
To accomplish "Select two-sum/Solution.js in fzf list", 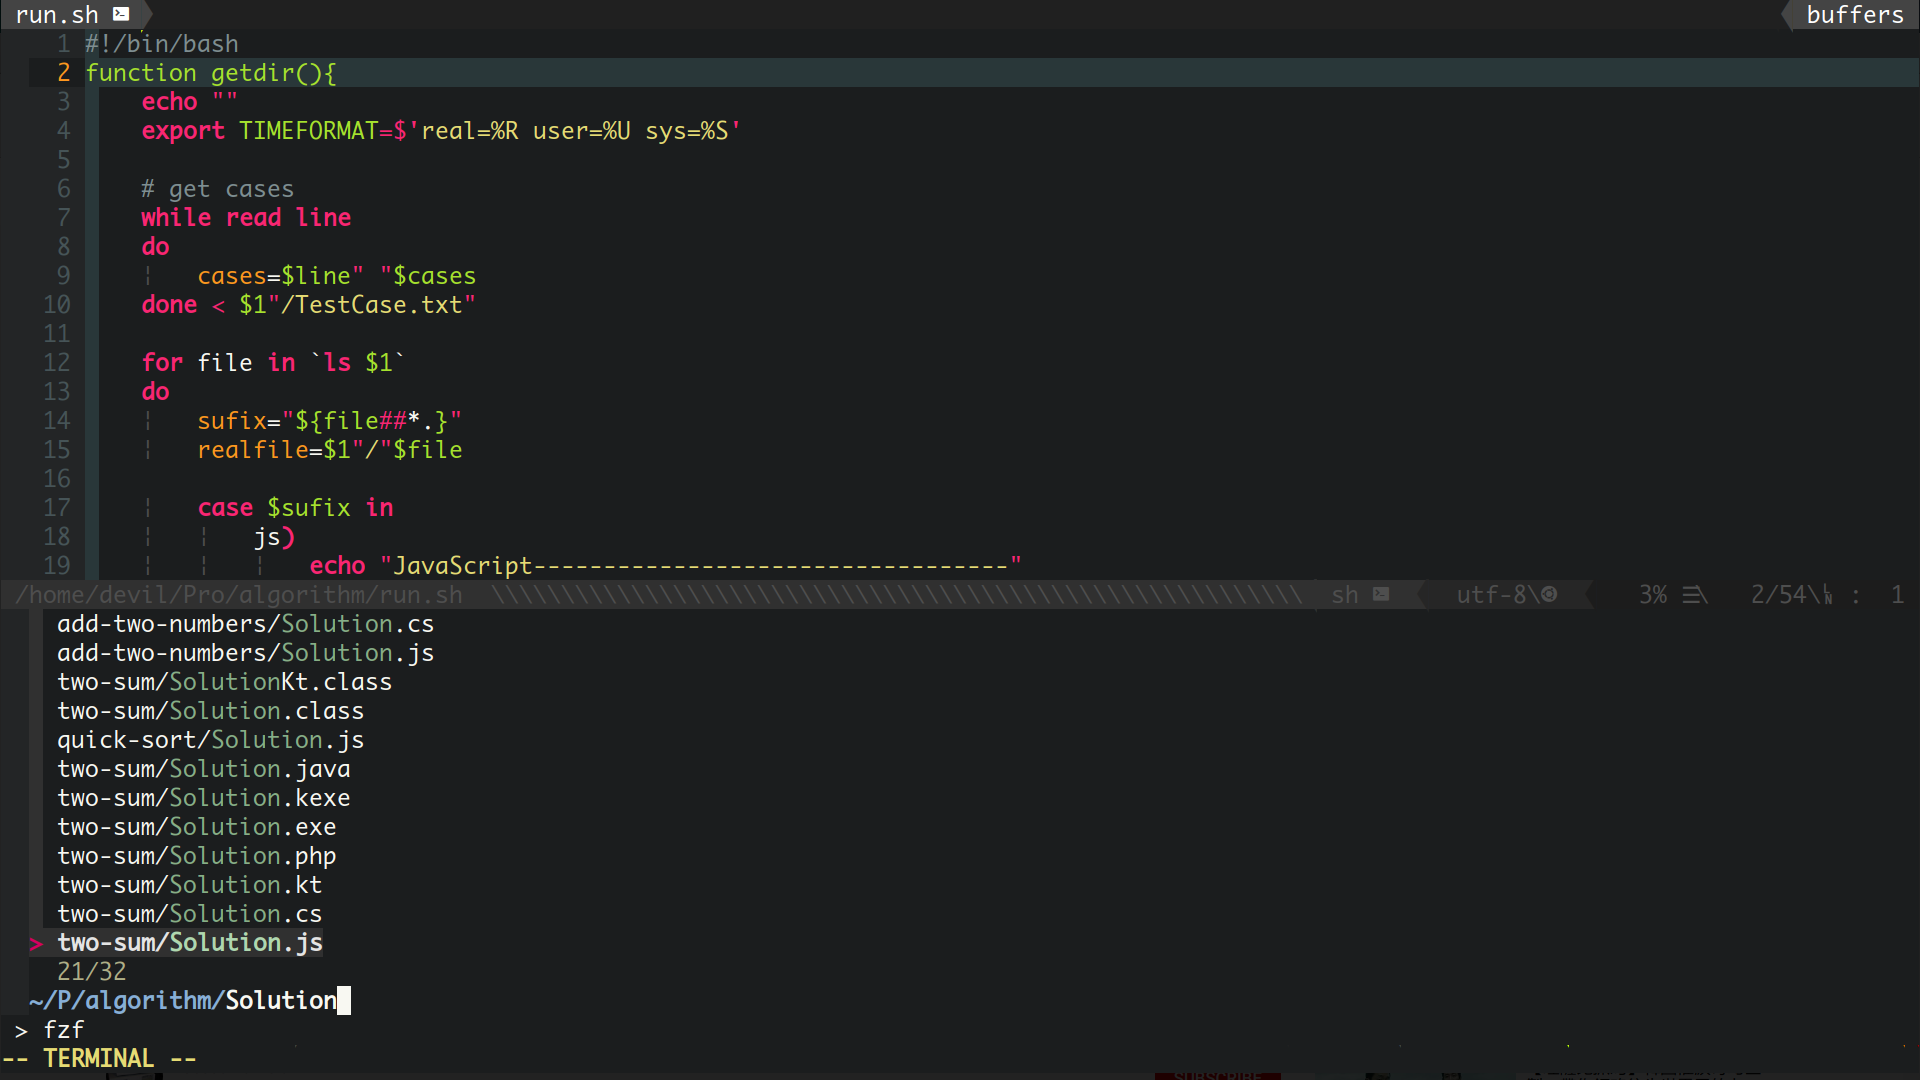I will pyautogui.click(x=190, y=943).
